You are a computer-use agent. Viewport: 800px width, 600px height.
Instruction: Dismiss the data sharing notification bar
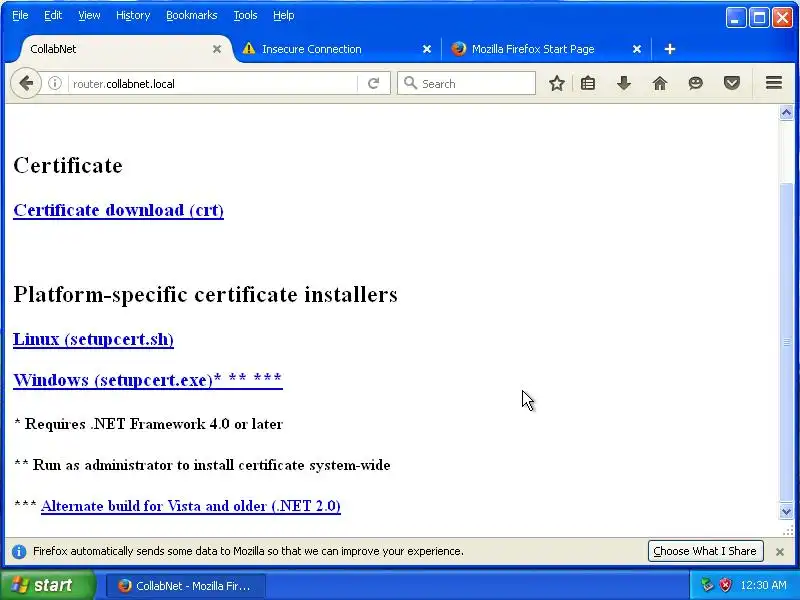coord(780,552)
